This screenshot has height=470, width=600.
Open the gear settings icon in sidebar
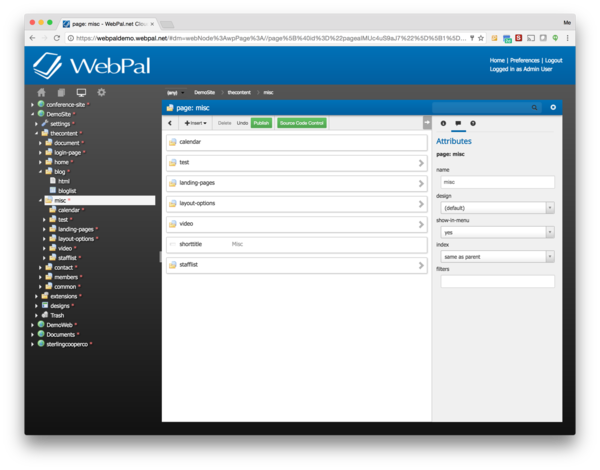click(x=101, y=92)
